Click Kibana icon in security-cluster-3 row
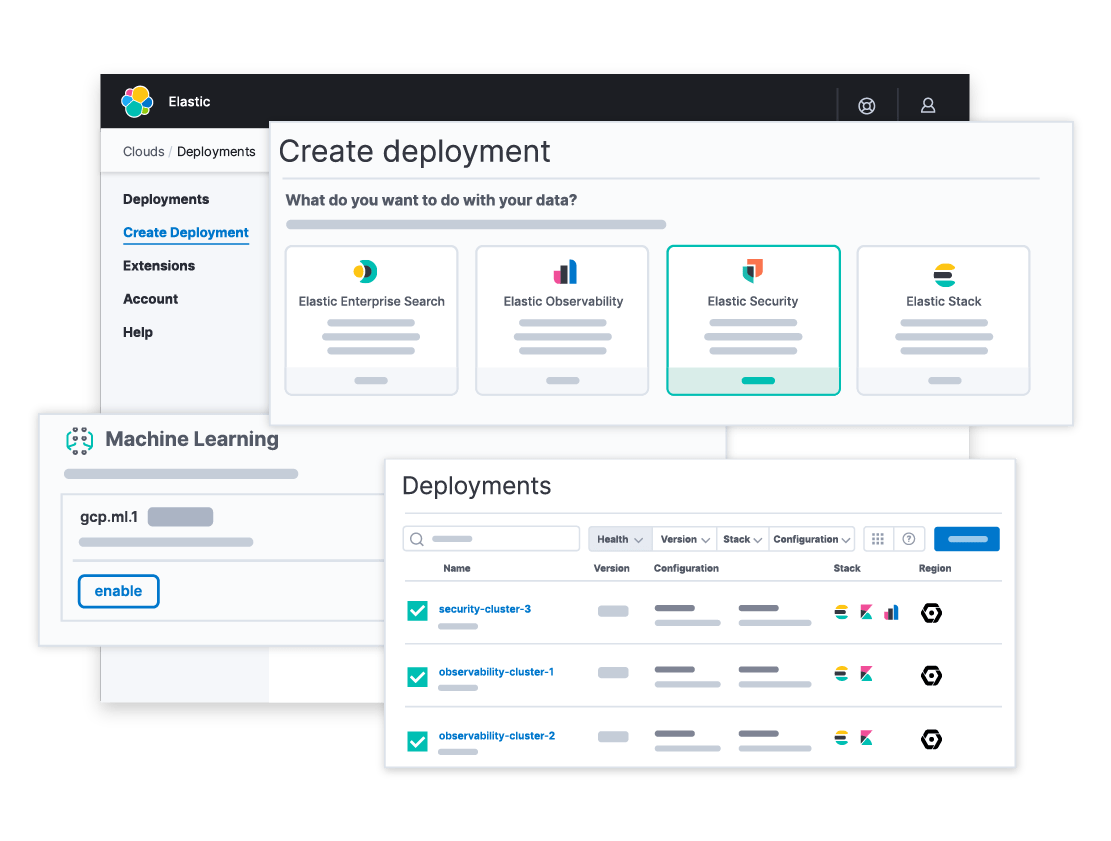The height and width of the screenshot is (841, 1111). pos(866,612)
